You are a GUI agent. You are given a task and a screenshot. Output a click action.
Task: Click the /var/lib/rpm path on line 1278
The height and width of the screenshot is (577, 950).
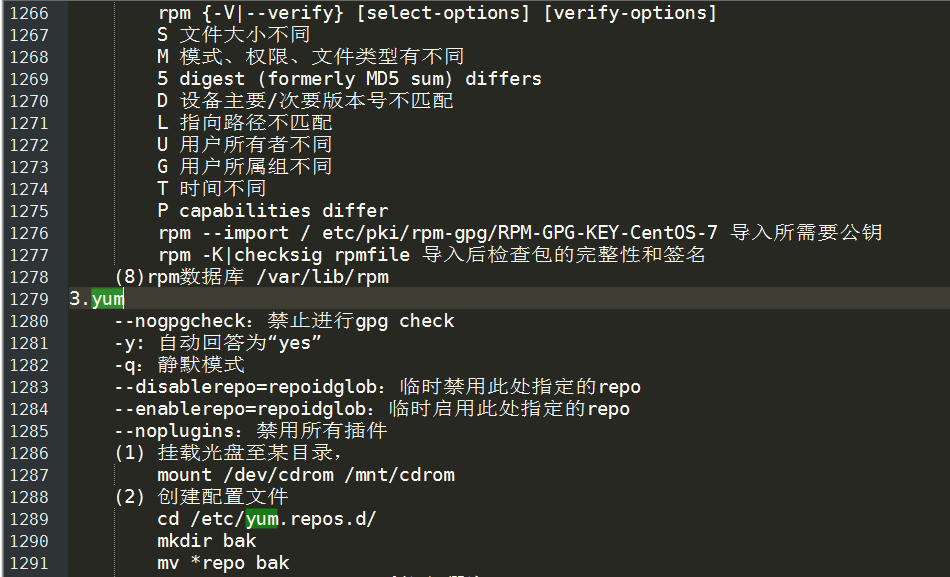click(322, 277)
